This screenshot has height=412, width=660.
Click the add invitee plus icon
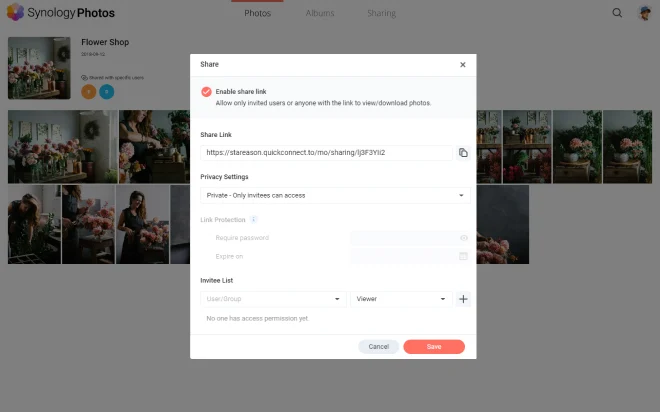click(x=463, y=299)
